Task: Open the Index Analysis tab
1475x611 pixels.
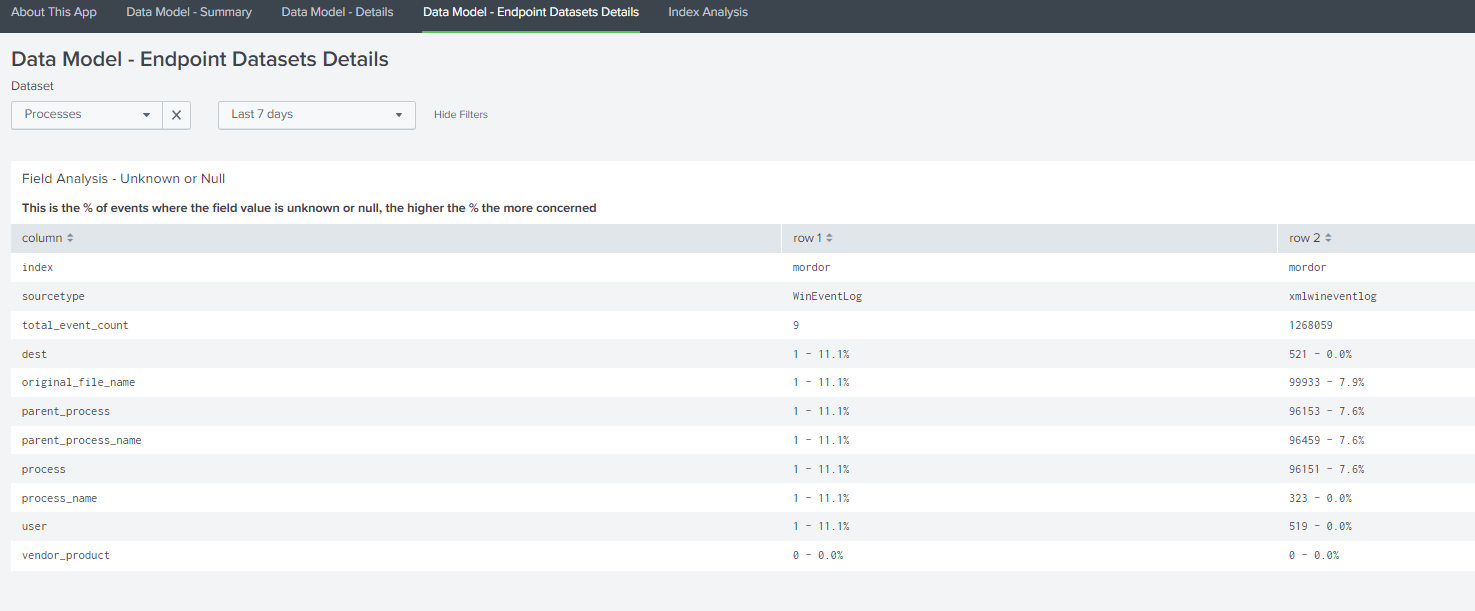Action: (708, 13)
